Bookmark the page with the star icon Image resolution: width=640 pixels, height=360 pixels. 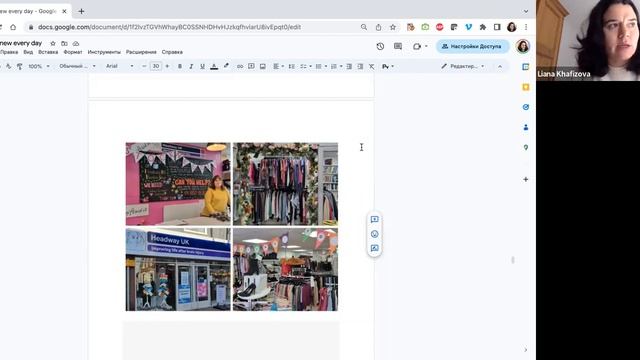click(x=393, y=27)
